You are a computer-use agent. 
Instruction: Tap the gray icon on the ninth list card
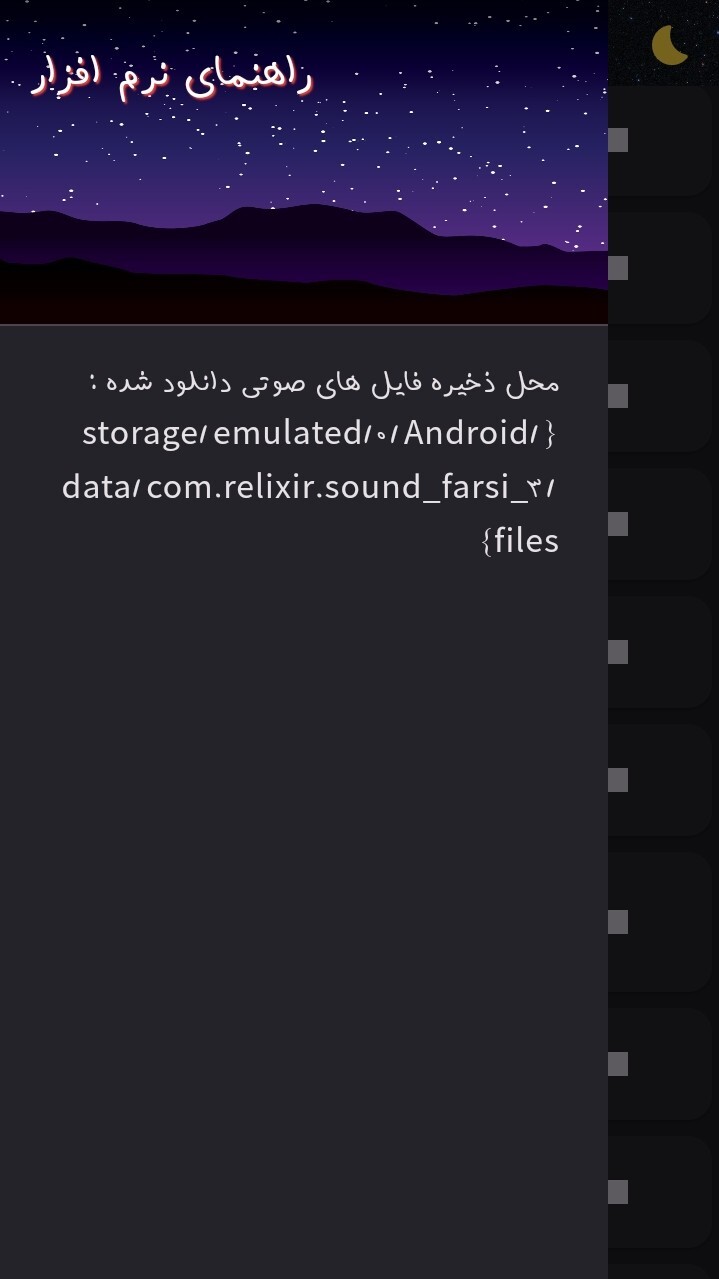pyautogui.click(x=618, y=1192)
